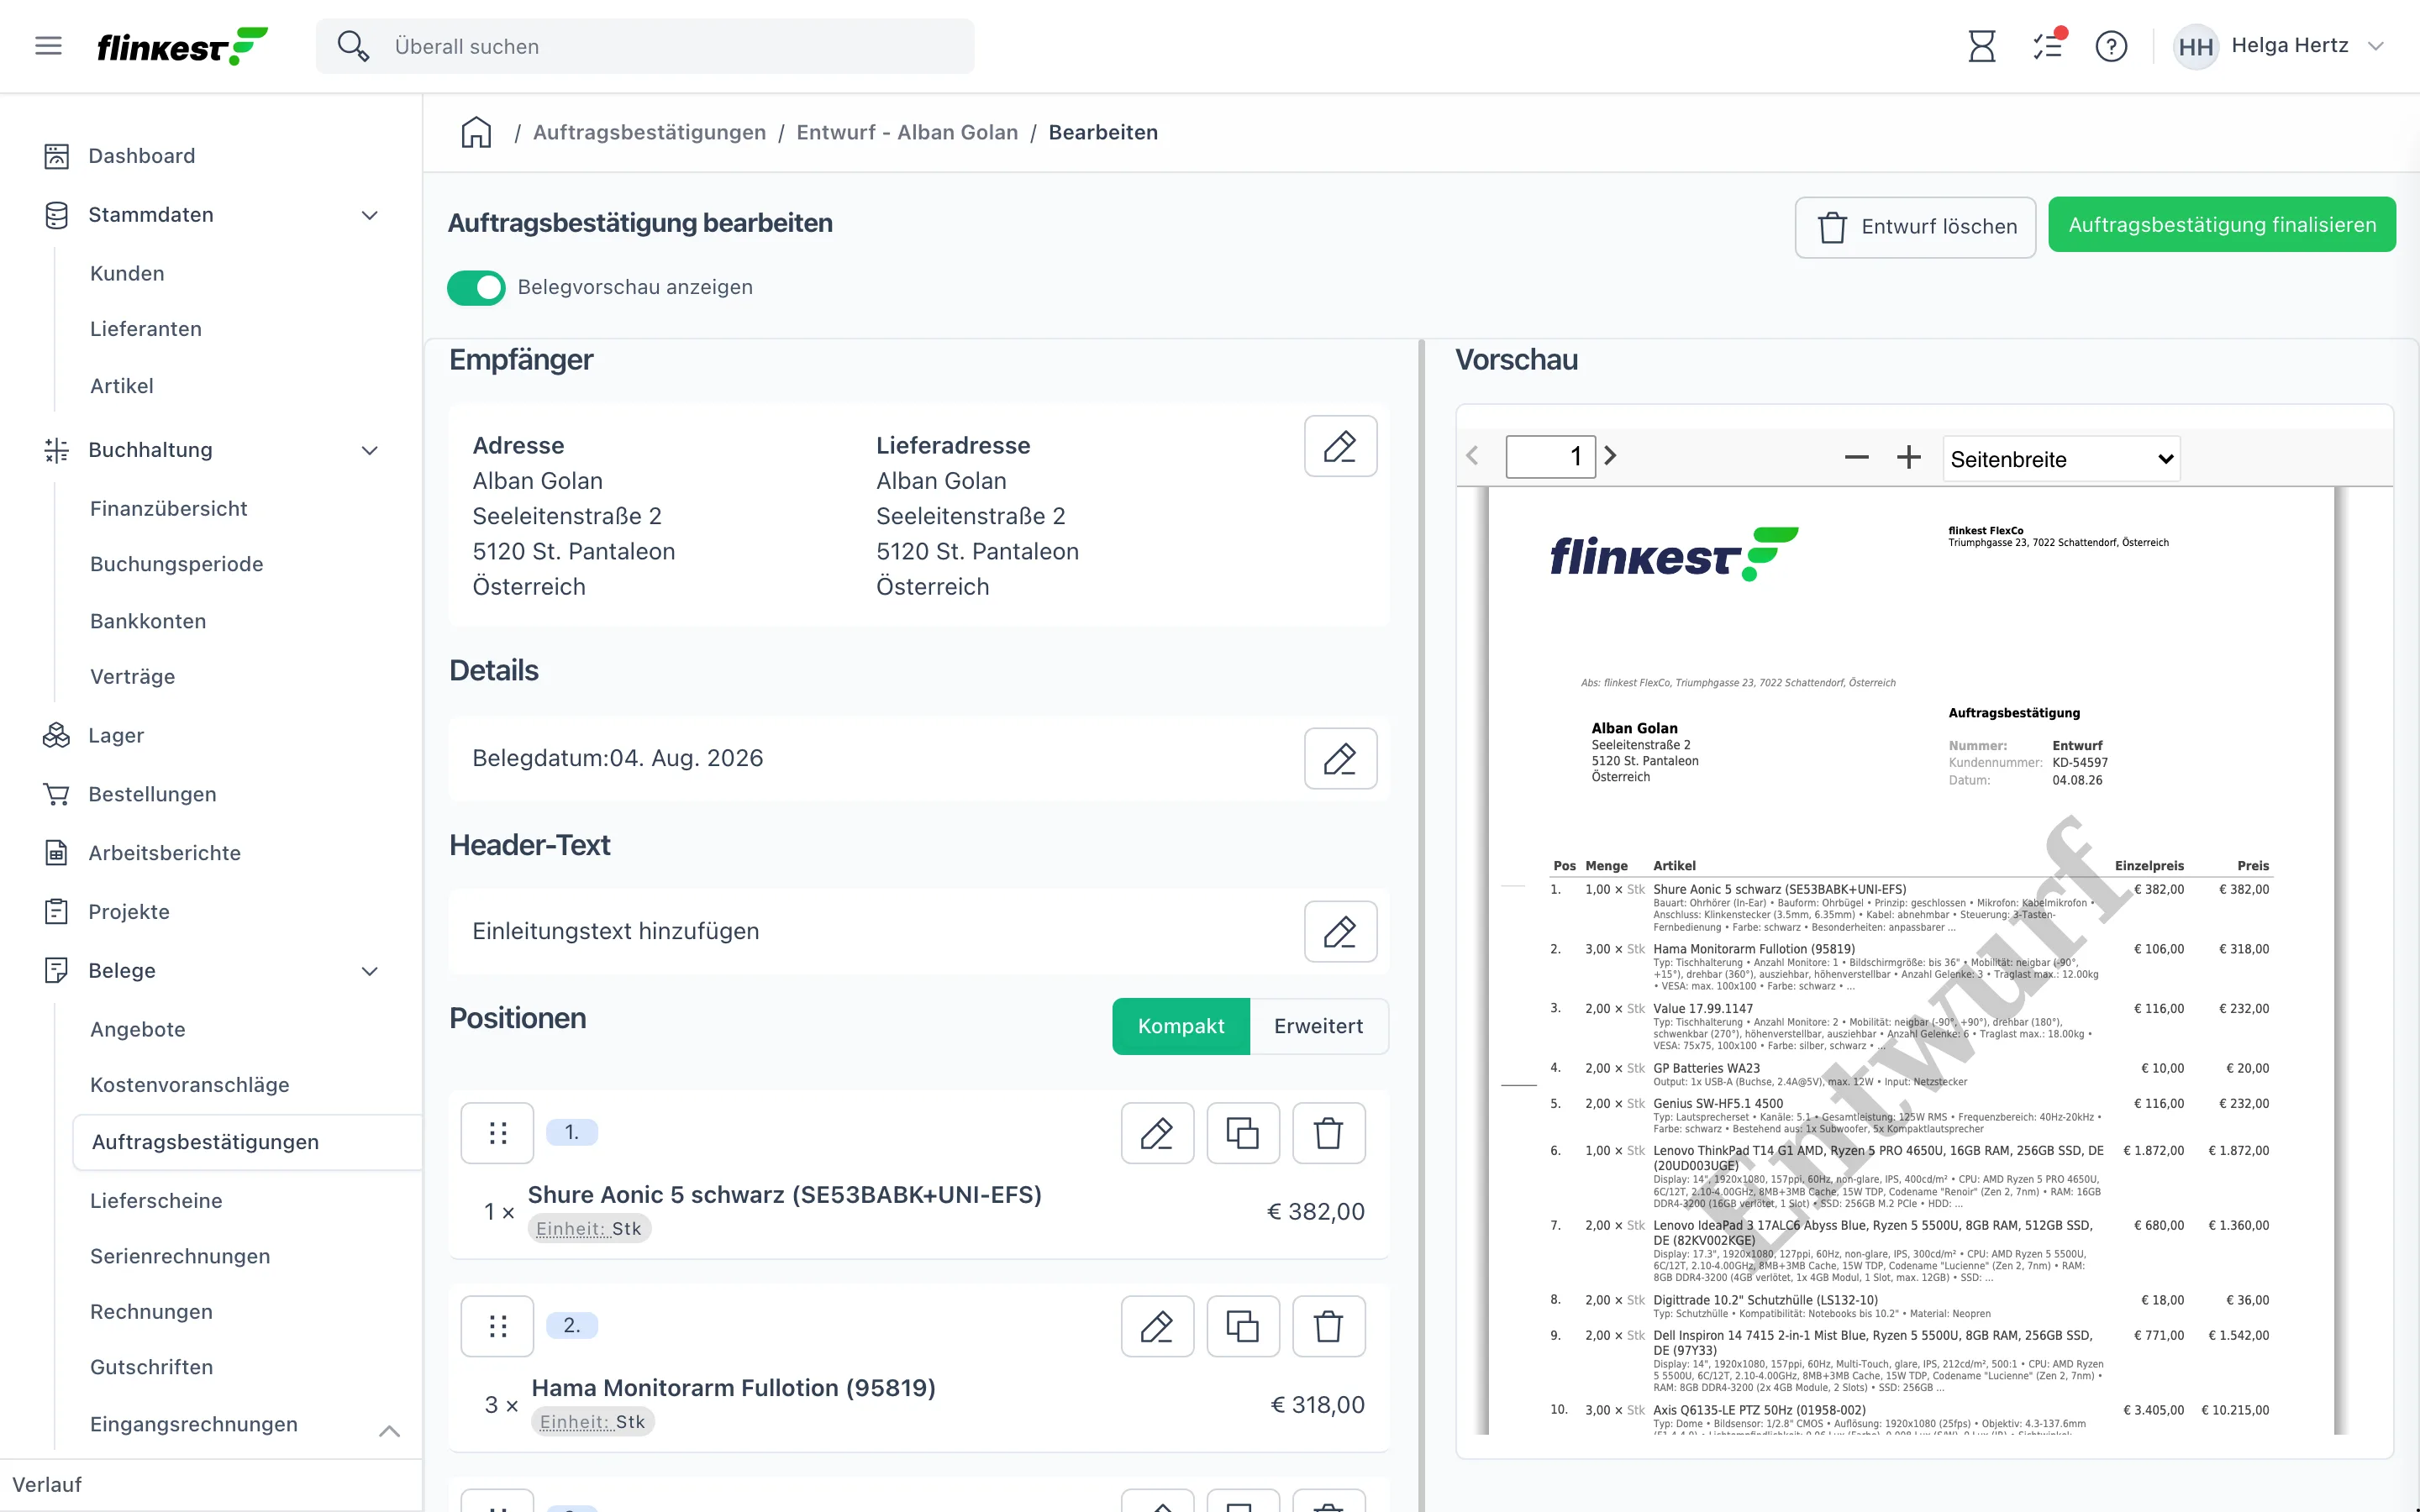The image size is (2420, 1512).
Task: Click the HH user avatar
Action: click(x=2195, y=46)
